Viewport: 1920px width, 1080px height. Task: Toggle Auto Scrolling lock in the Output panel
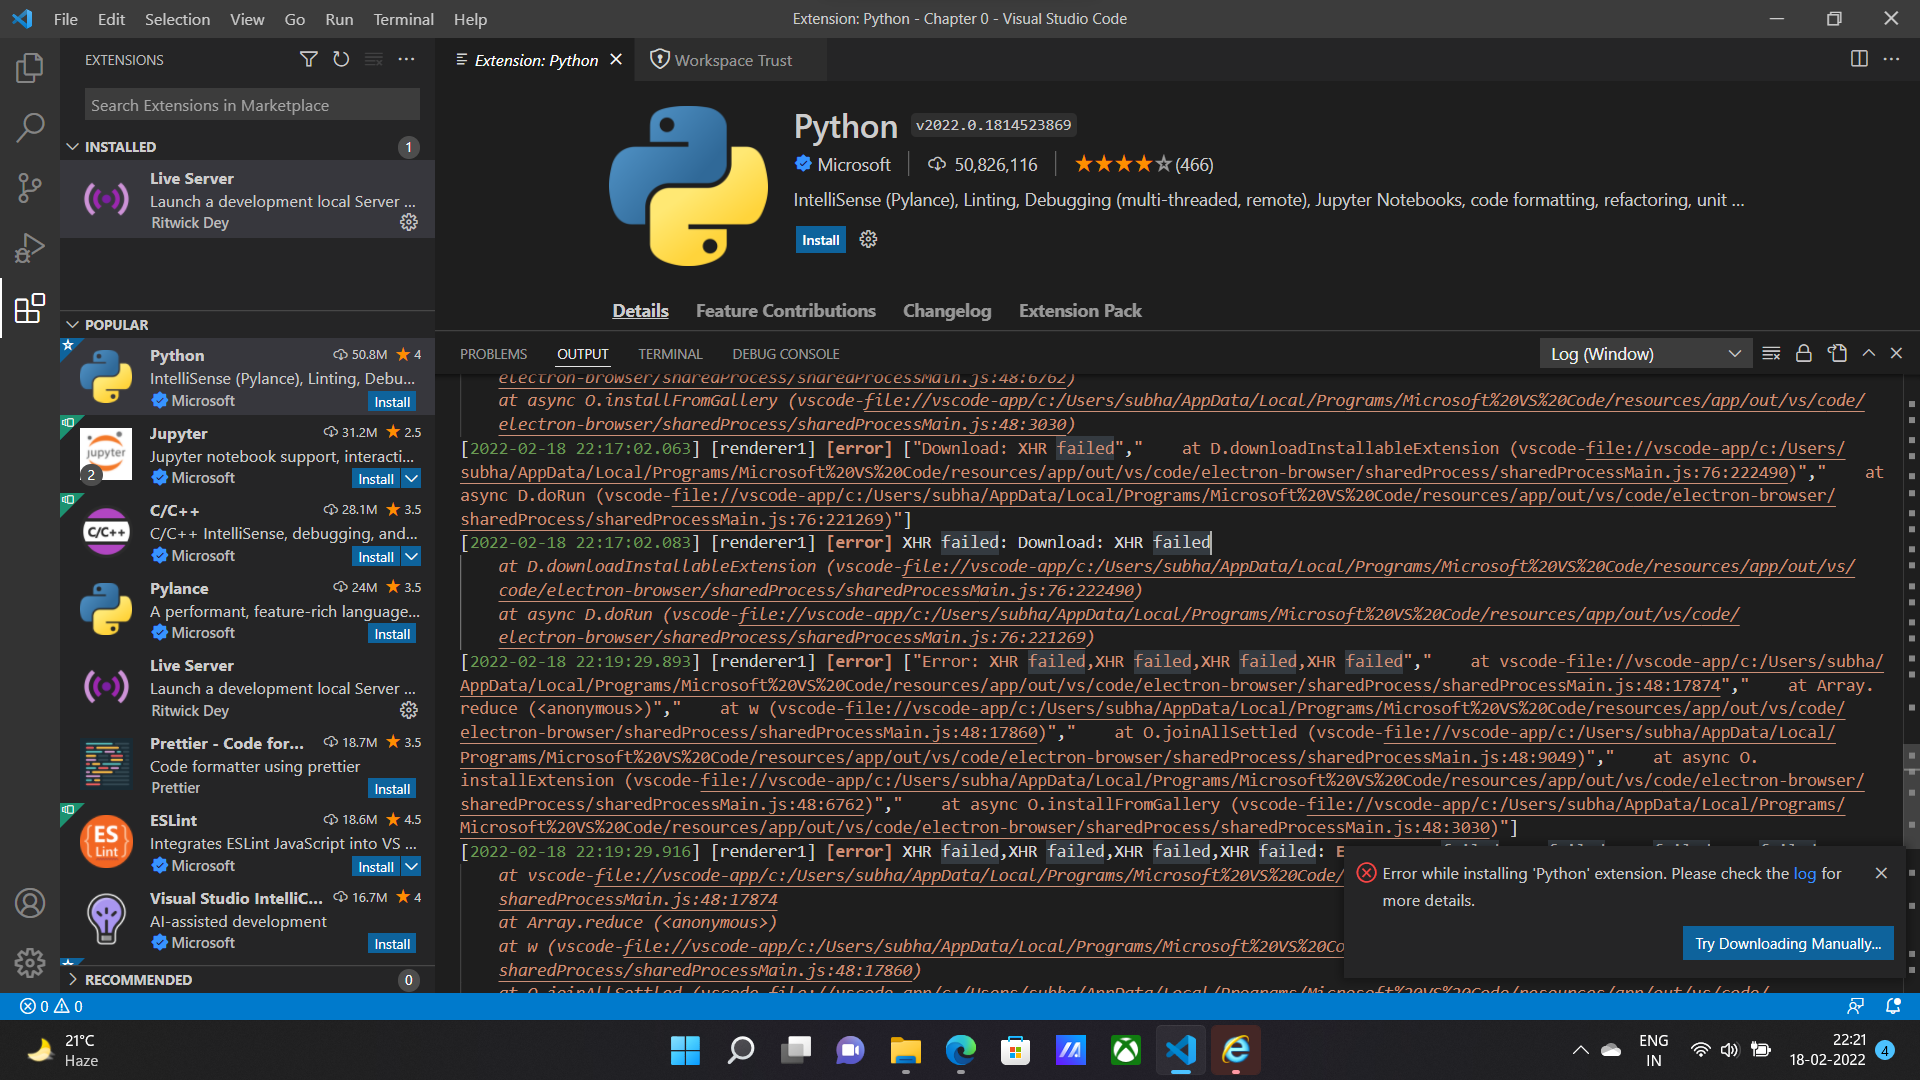[x=1803, y=352]
